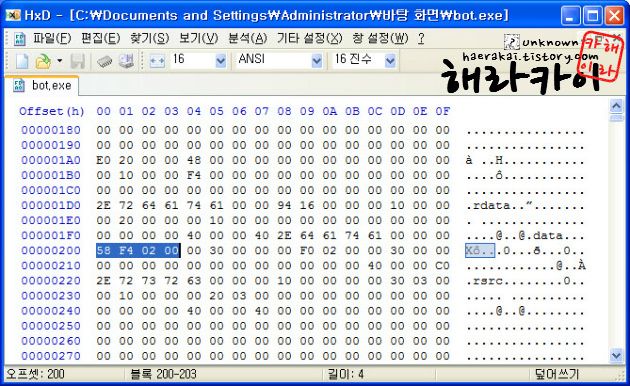The width and height of the screenshot is (630, 386).
Task: Open the 기타 설정(X) menu
Action: (309, 39)
